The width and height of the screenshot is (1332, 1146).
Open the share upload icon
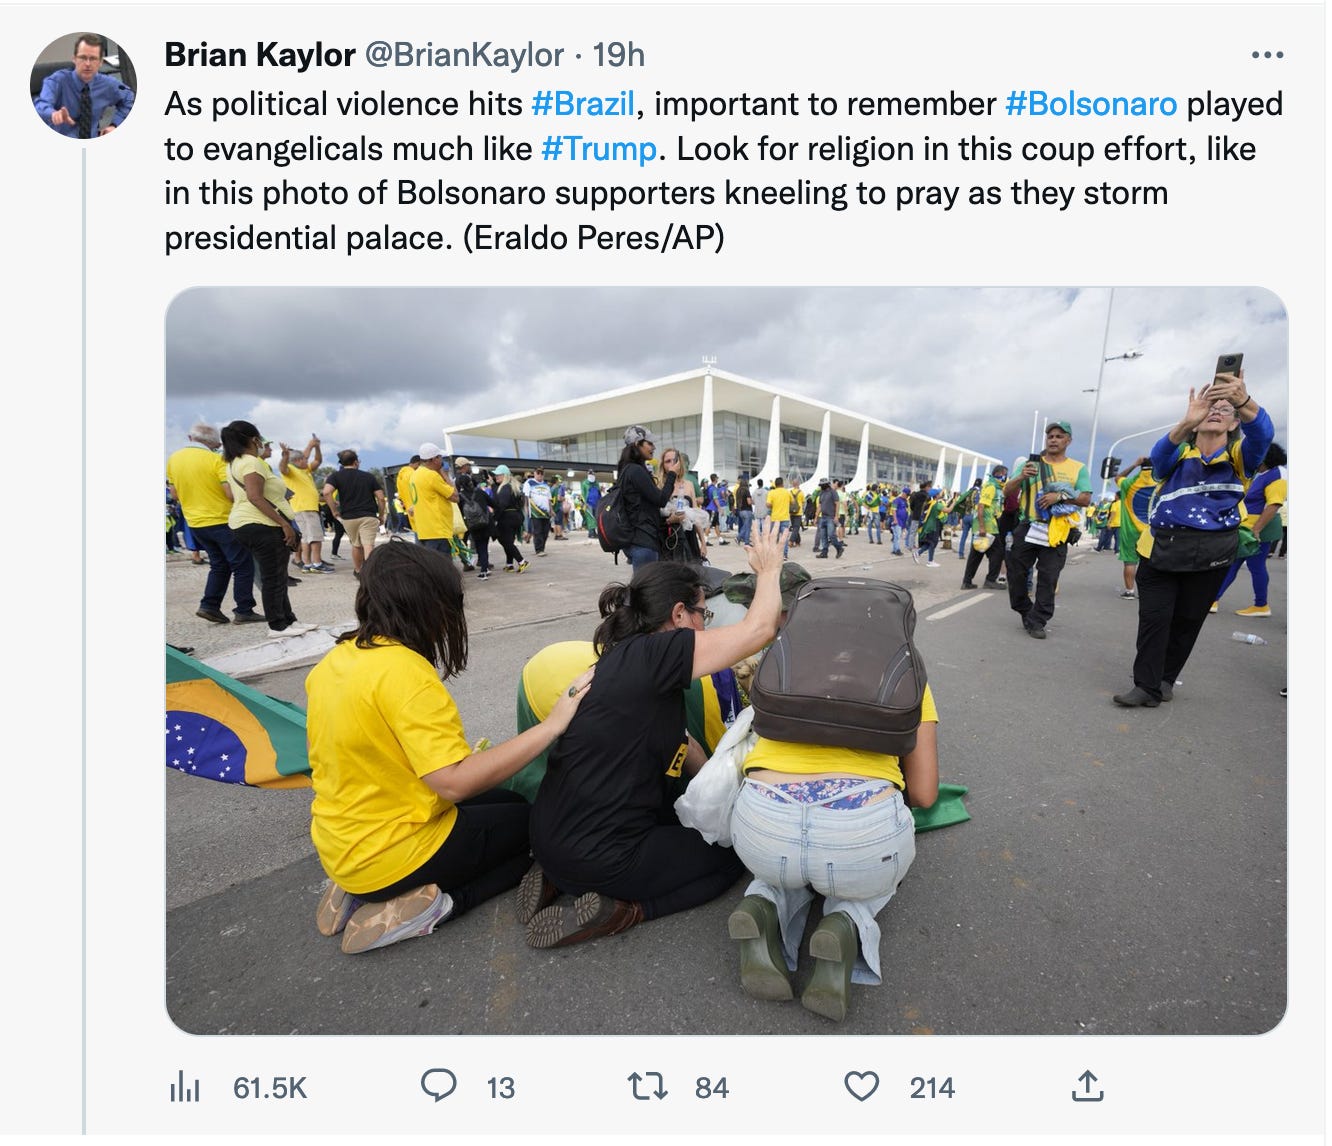pos(1087,1085)
